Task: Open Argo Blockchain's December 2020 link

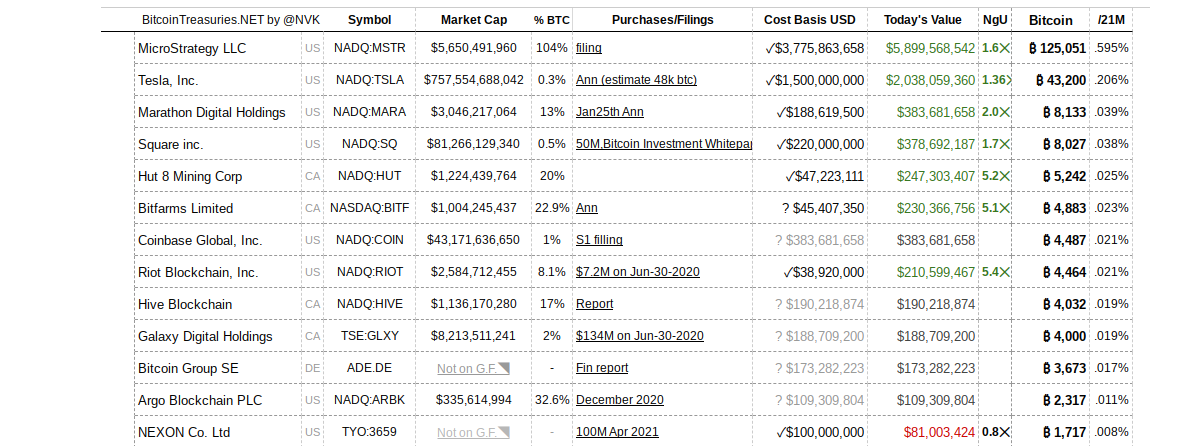Action: [620, 400]
